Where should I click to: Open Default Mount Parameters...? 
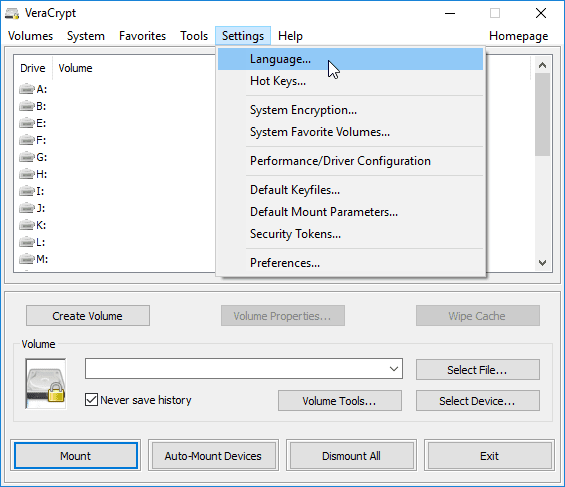click(x=350, y=212)
